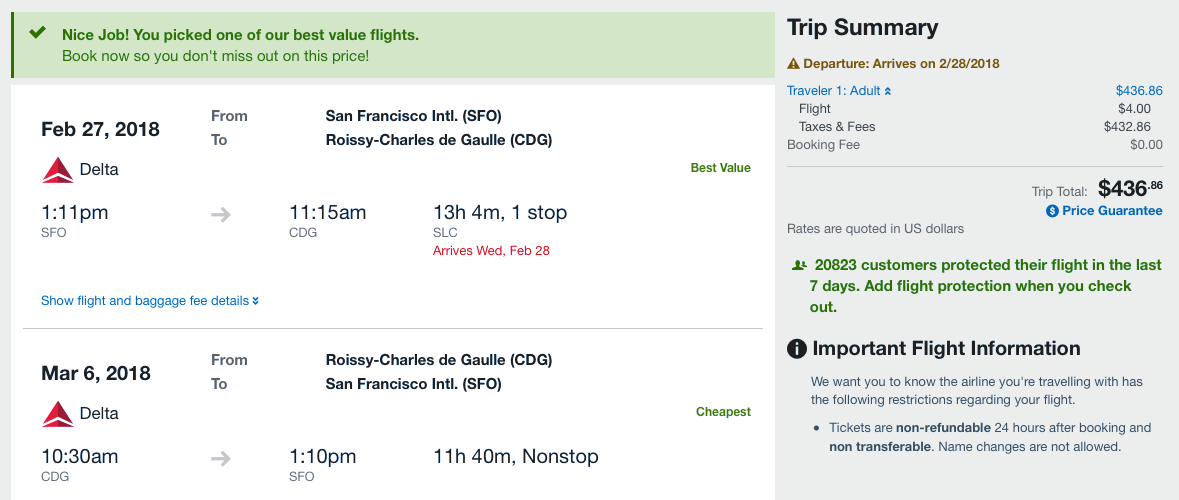Click the SLC stop code under 1 stop
This screenshot has width=1179, height=500.
(445, 233)
